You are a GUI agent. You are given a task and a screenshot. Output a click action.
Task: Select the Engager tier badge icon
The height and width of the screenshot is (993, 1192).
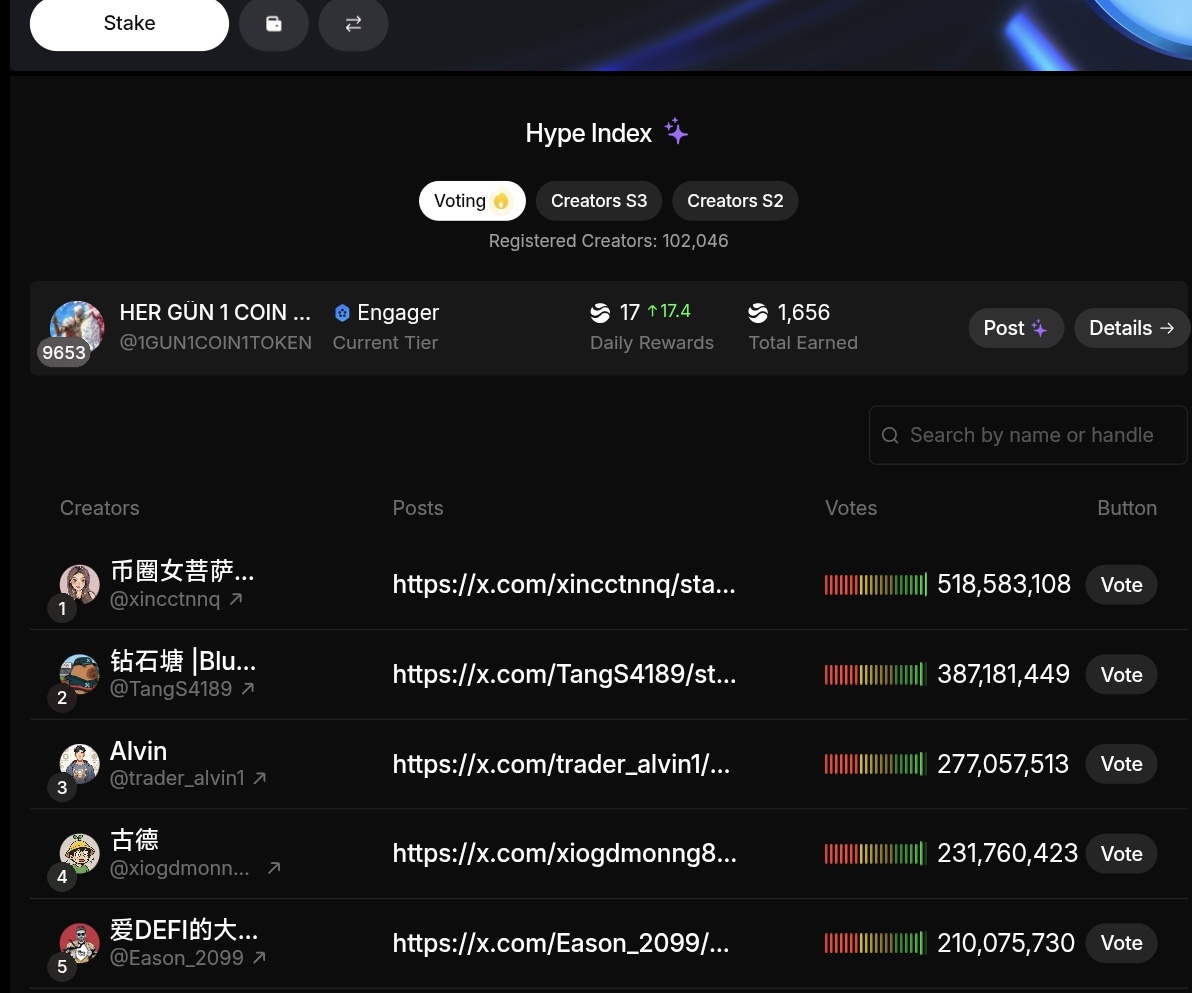pos(341,312)
